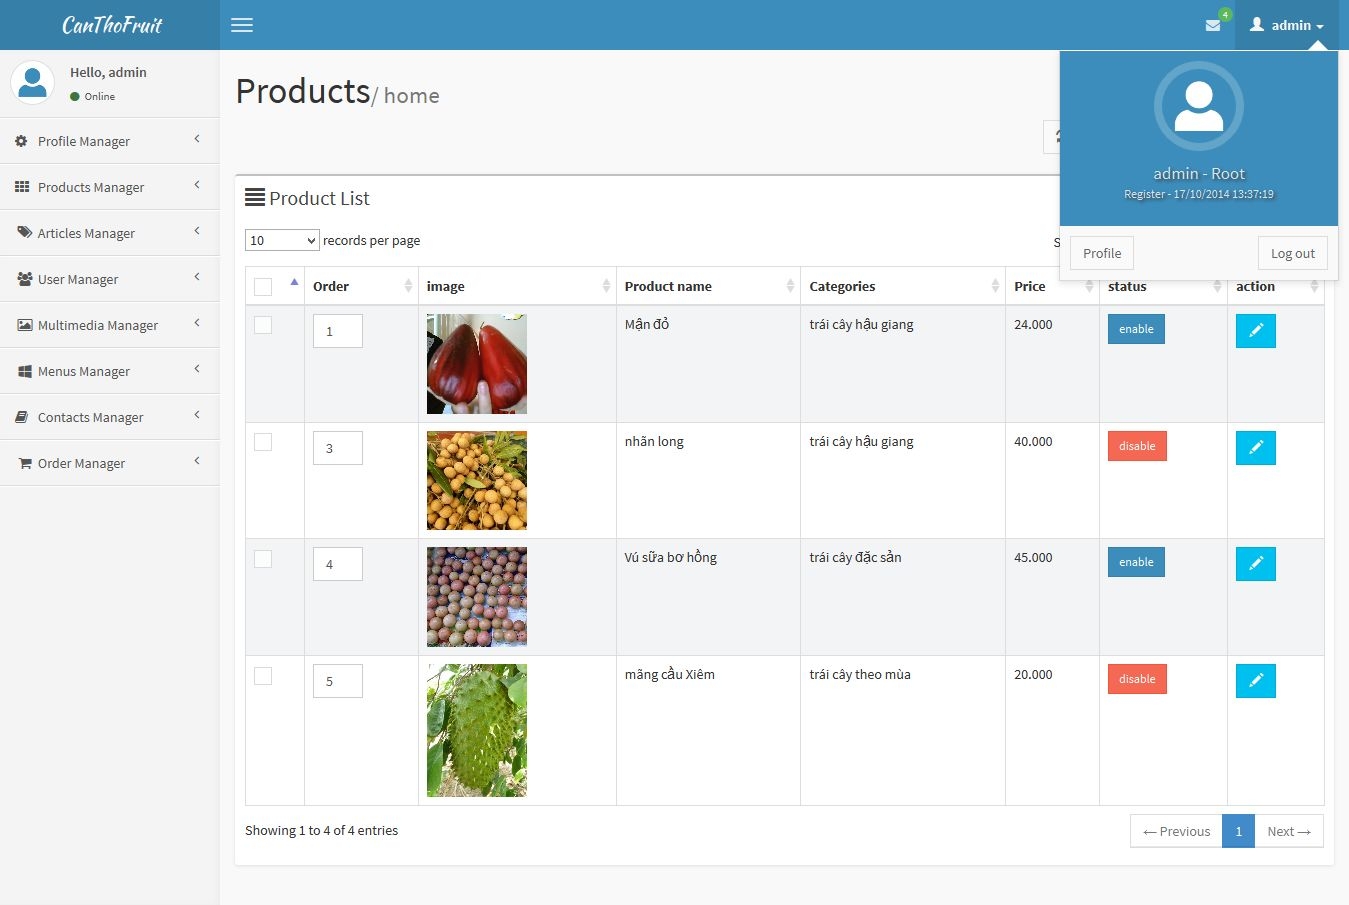Click the Profile Manager gear icon
Screen dimensions: 1349x905
coord(21,141)
